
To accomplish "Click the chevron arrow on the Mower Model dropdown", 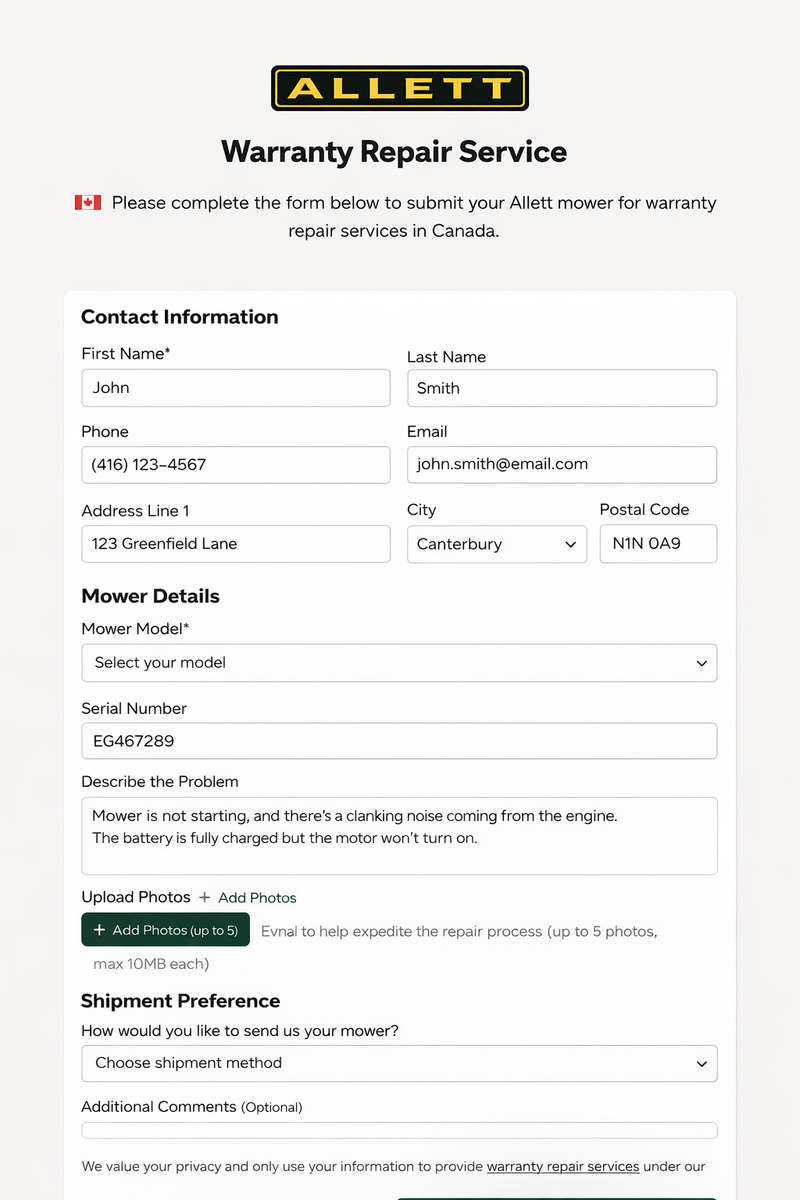I will pyautogui.click(x=702, y=663).
